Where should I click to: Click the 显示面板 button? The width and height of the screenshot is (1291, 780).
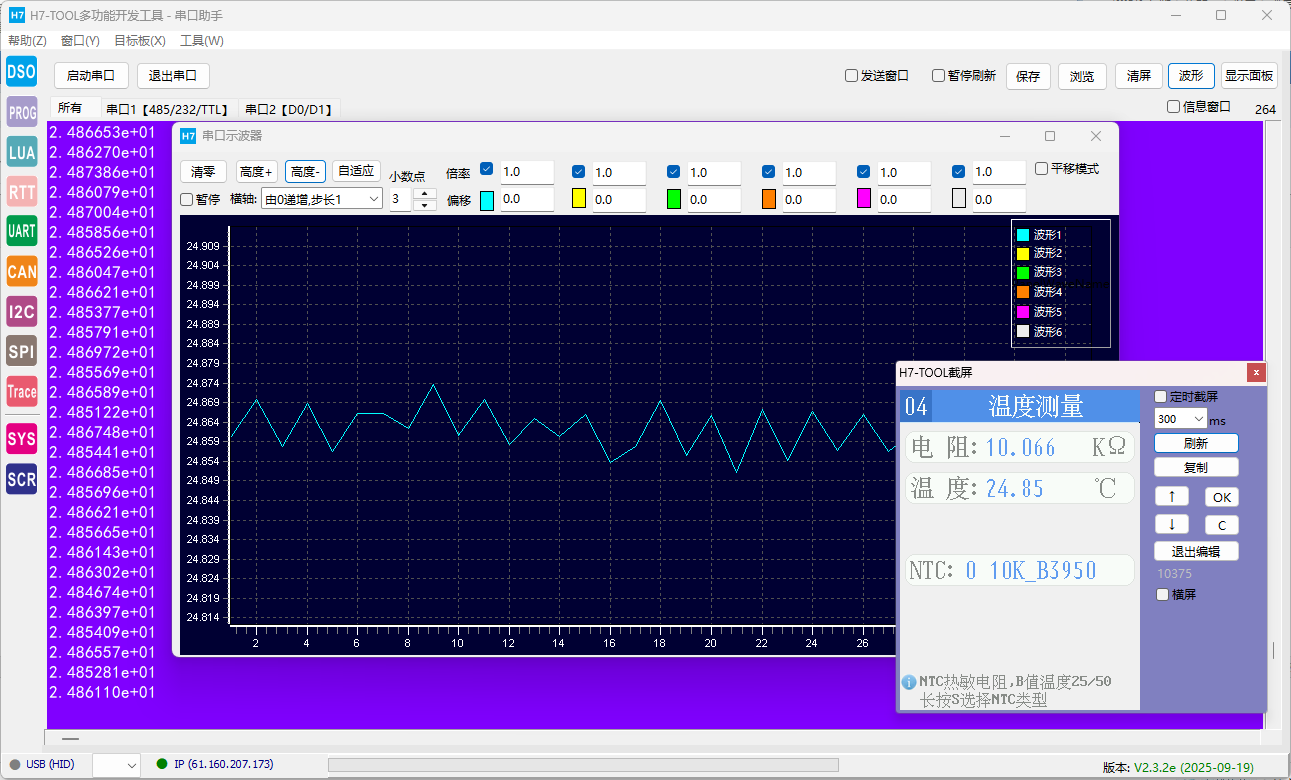[x=1249, y=76]
